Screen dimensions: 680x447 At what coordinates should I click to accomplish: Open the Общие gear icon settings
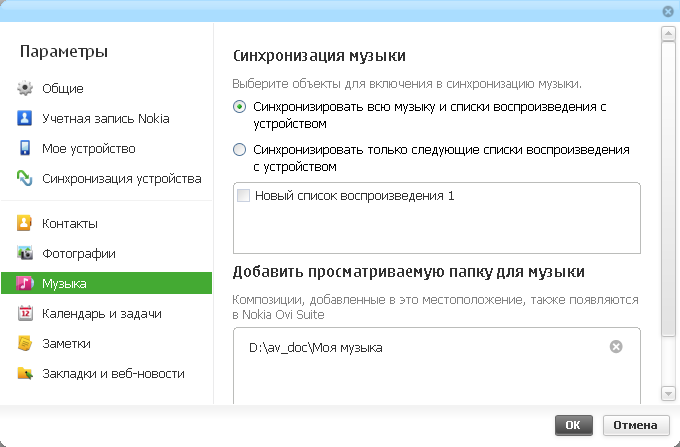25,88
